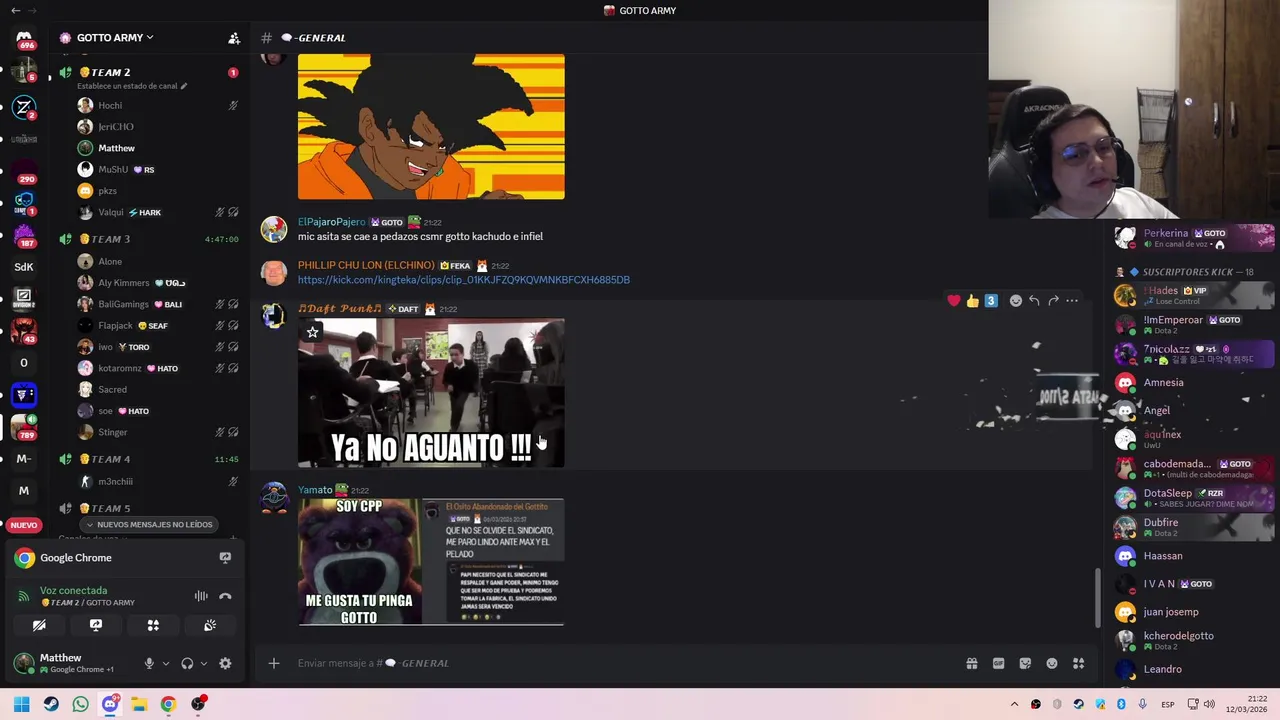Open PHILLIP CHU LON username profile

click(x=366, y=265)
